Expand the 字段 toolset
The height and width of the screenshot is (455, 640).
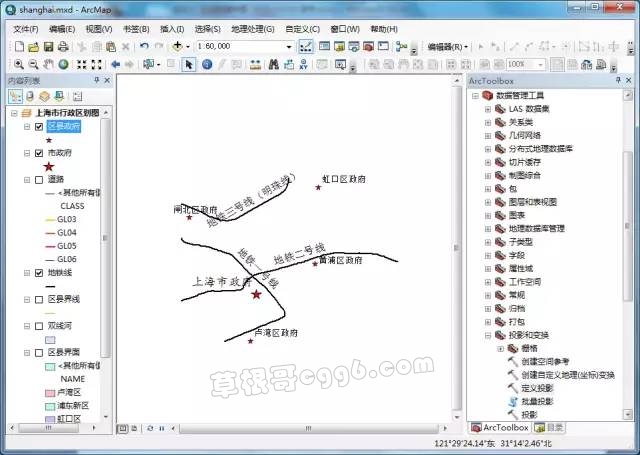[x=488, y=255]
